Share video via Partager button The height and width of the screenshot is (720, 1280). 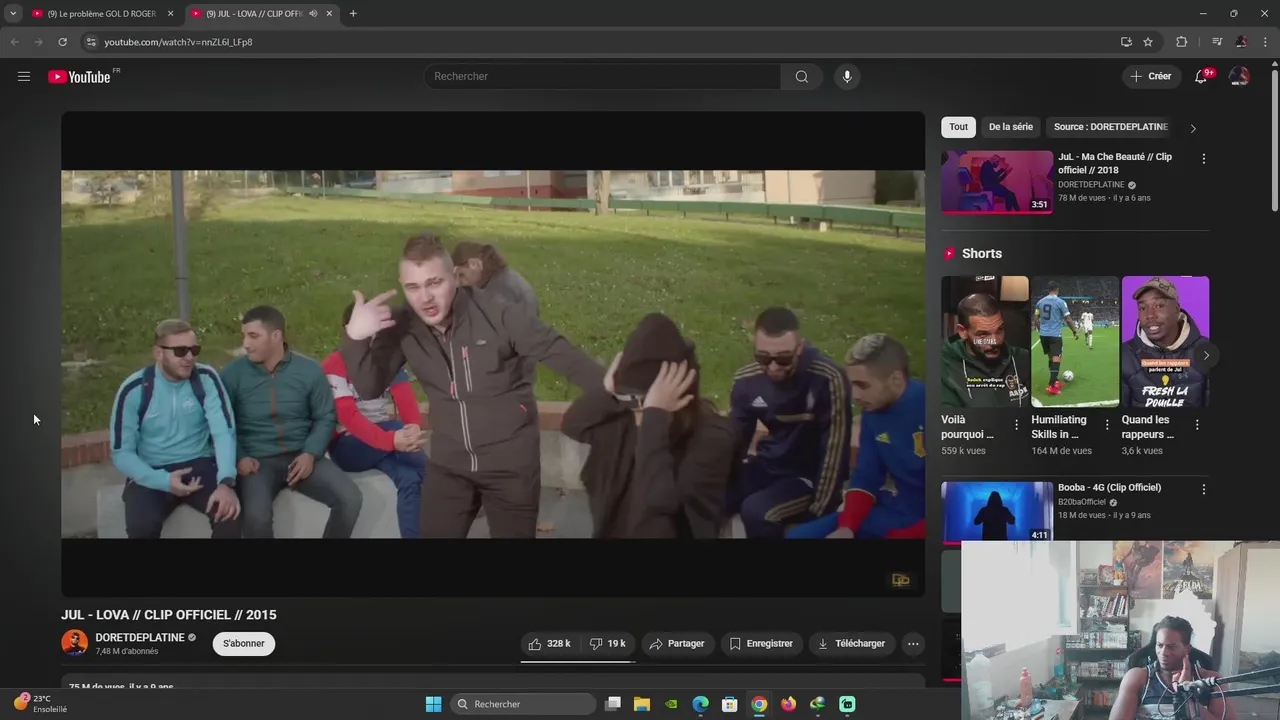677,644
